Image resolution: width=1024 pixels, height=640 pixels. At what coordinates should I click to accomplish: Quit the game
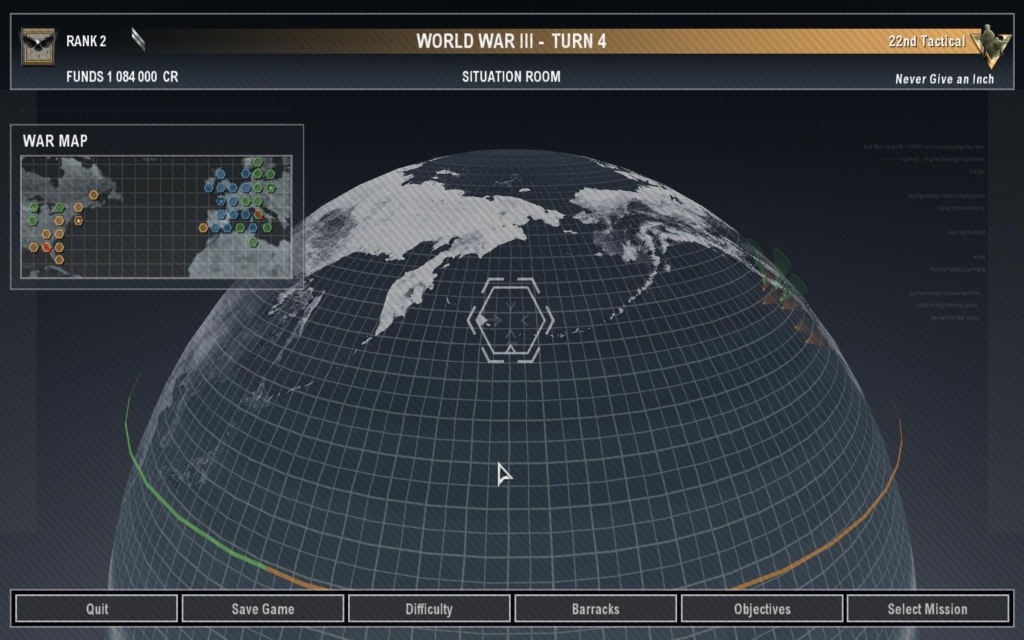97,609
